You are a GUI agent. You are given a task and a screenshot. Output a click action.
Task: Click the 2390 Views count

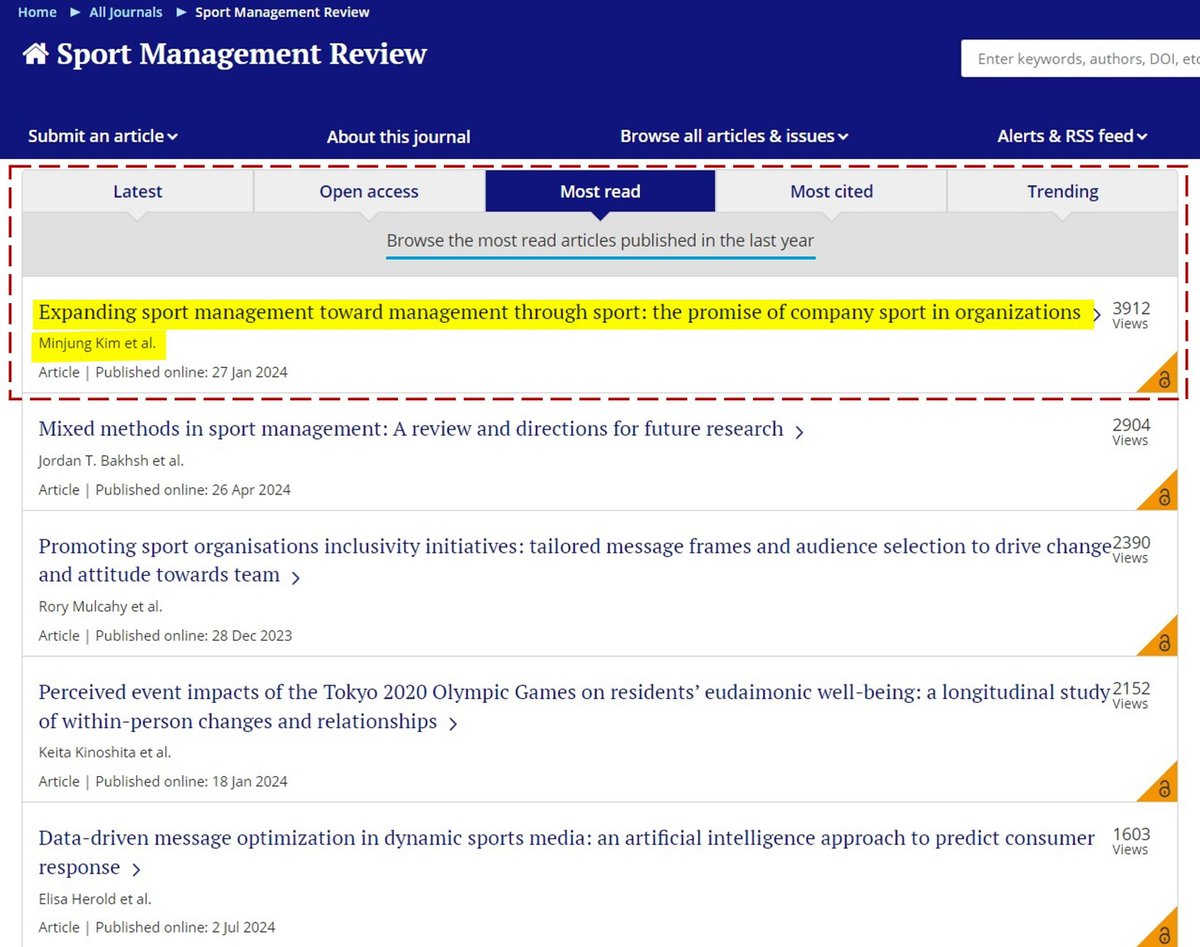(x=1131, y=549)
